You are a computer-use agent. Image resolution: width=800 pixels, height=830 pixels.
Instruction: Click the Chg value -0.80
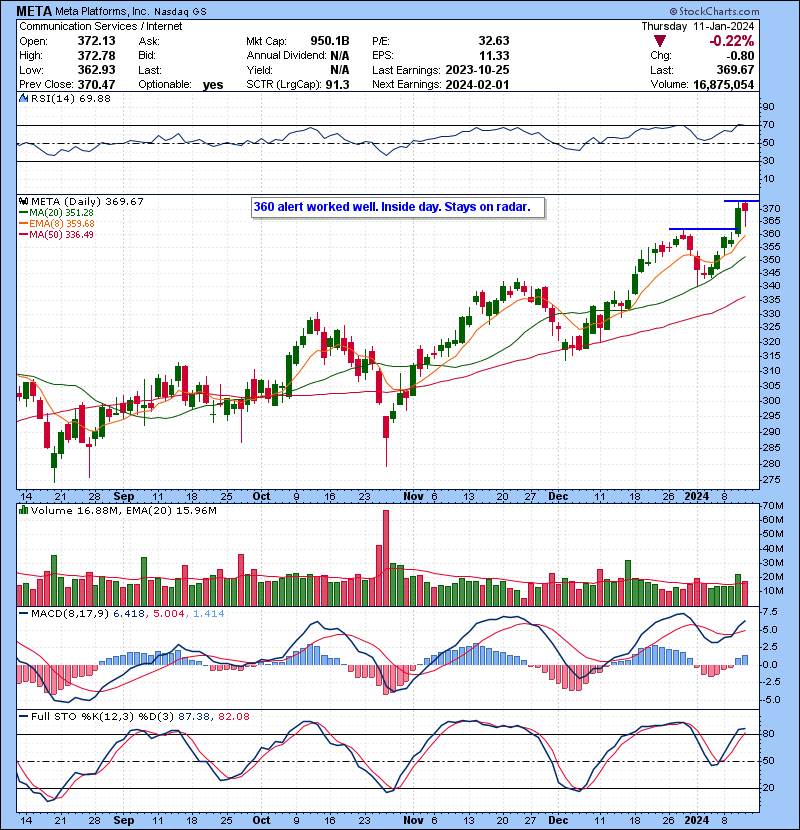pyautogui.click(x=740, y=56)
